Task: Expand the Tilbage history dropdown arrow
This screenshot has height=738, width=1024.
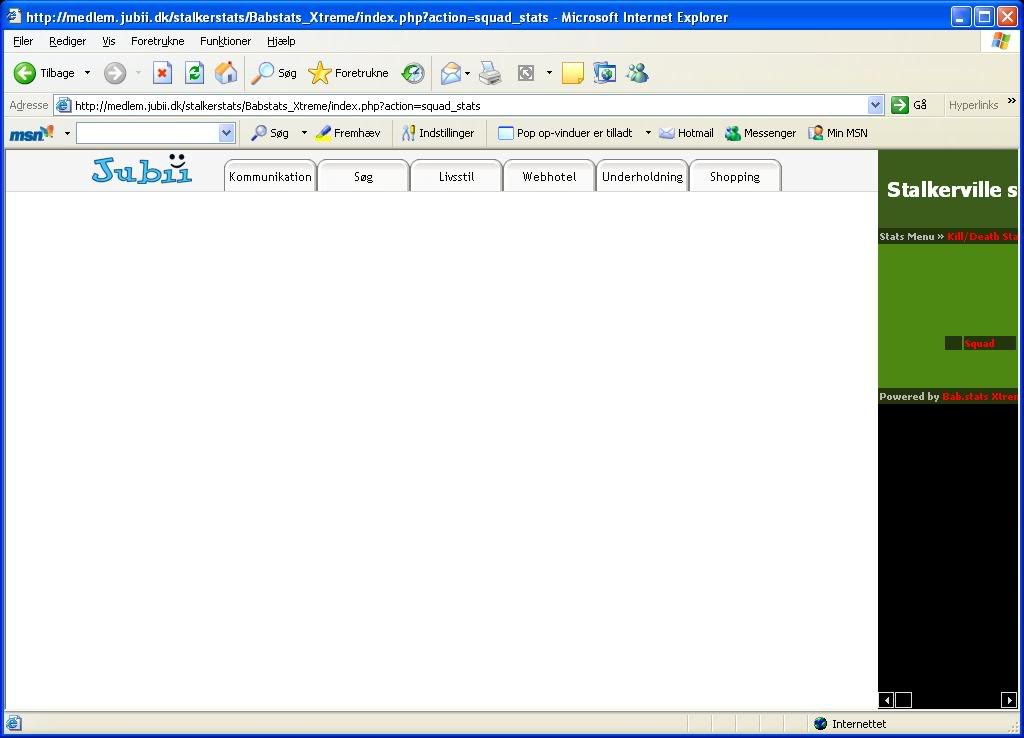Action: 87,73
